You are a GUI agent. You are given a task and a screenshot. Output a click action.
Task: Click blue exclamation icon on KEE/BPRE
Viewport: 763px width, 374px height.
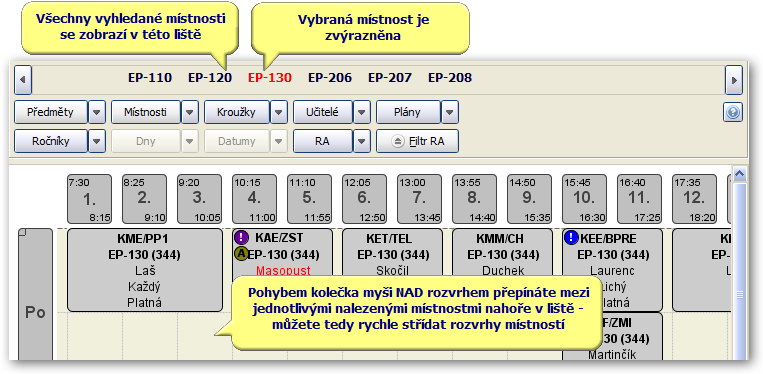[x=571, y=237]
